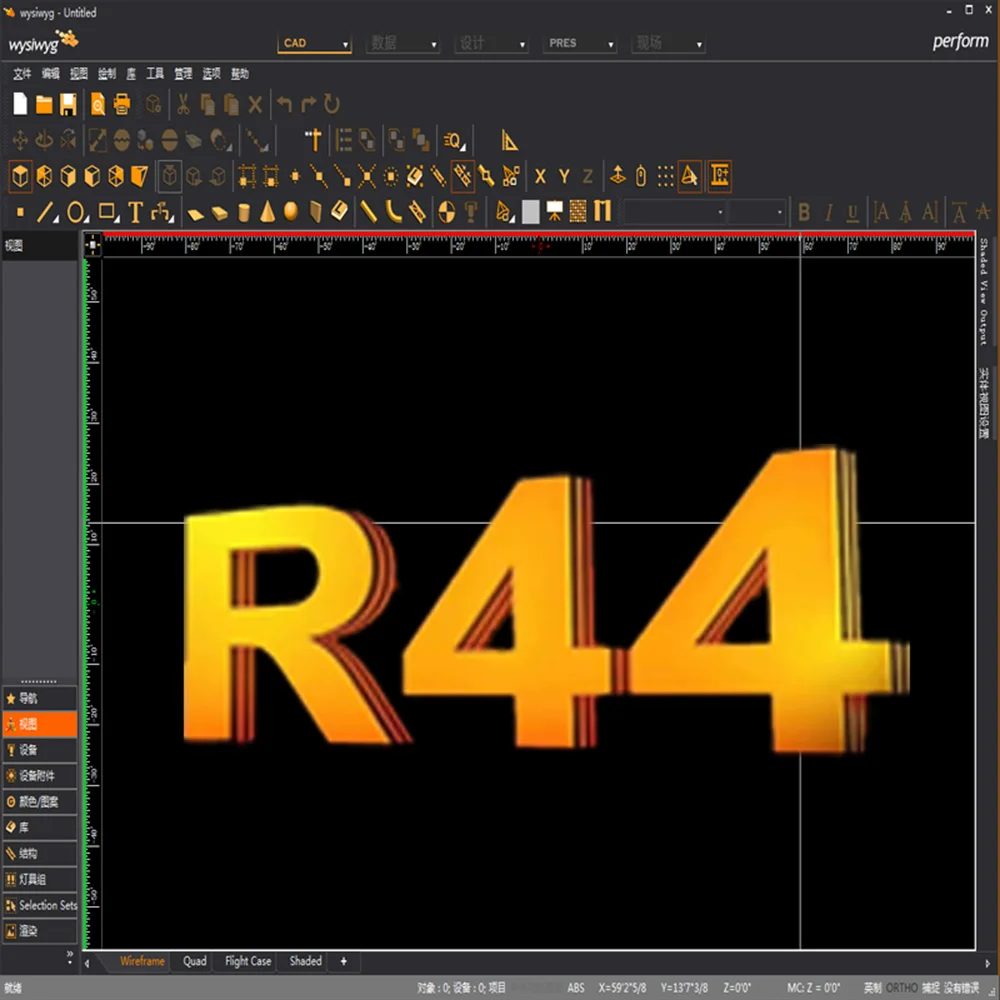Redo the action with the right arrow
The image size is (1000, 1000).
[309, 104]
